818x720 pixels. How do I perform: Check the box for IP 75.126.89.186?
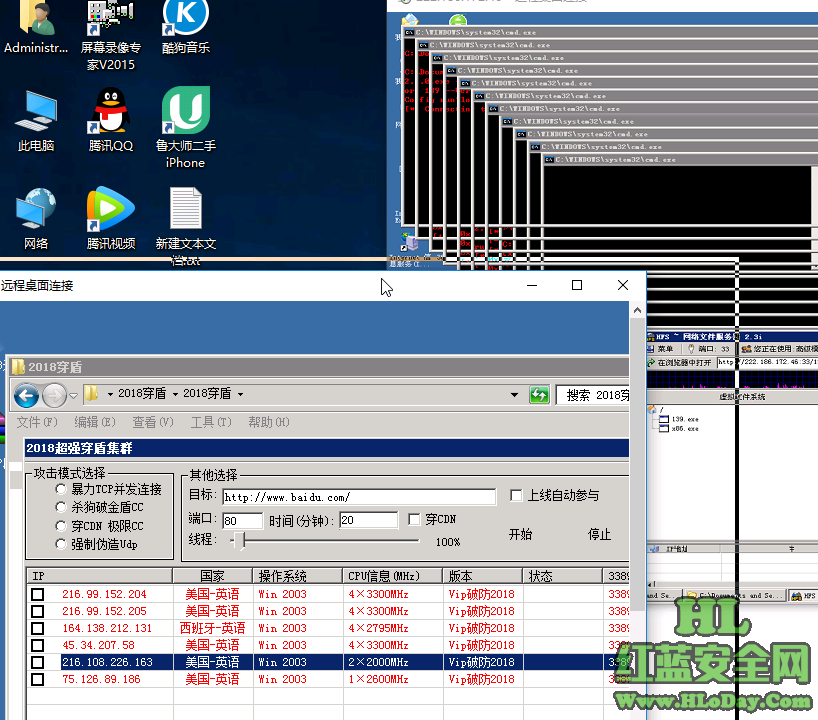(x=38, y=679)
